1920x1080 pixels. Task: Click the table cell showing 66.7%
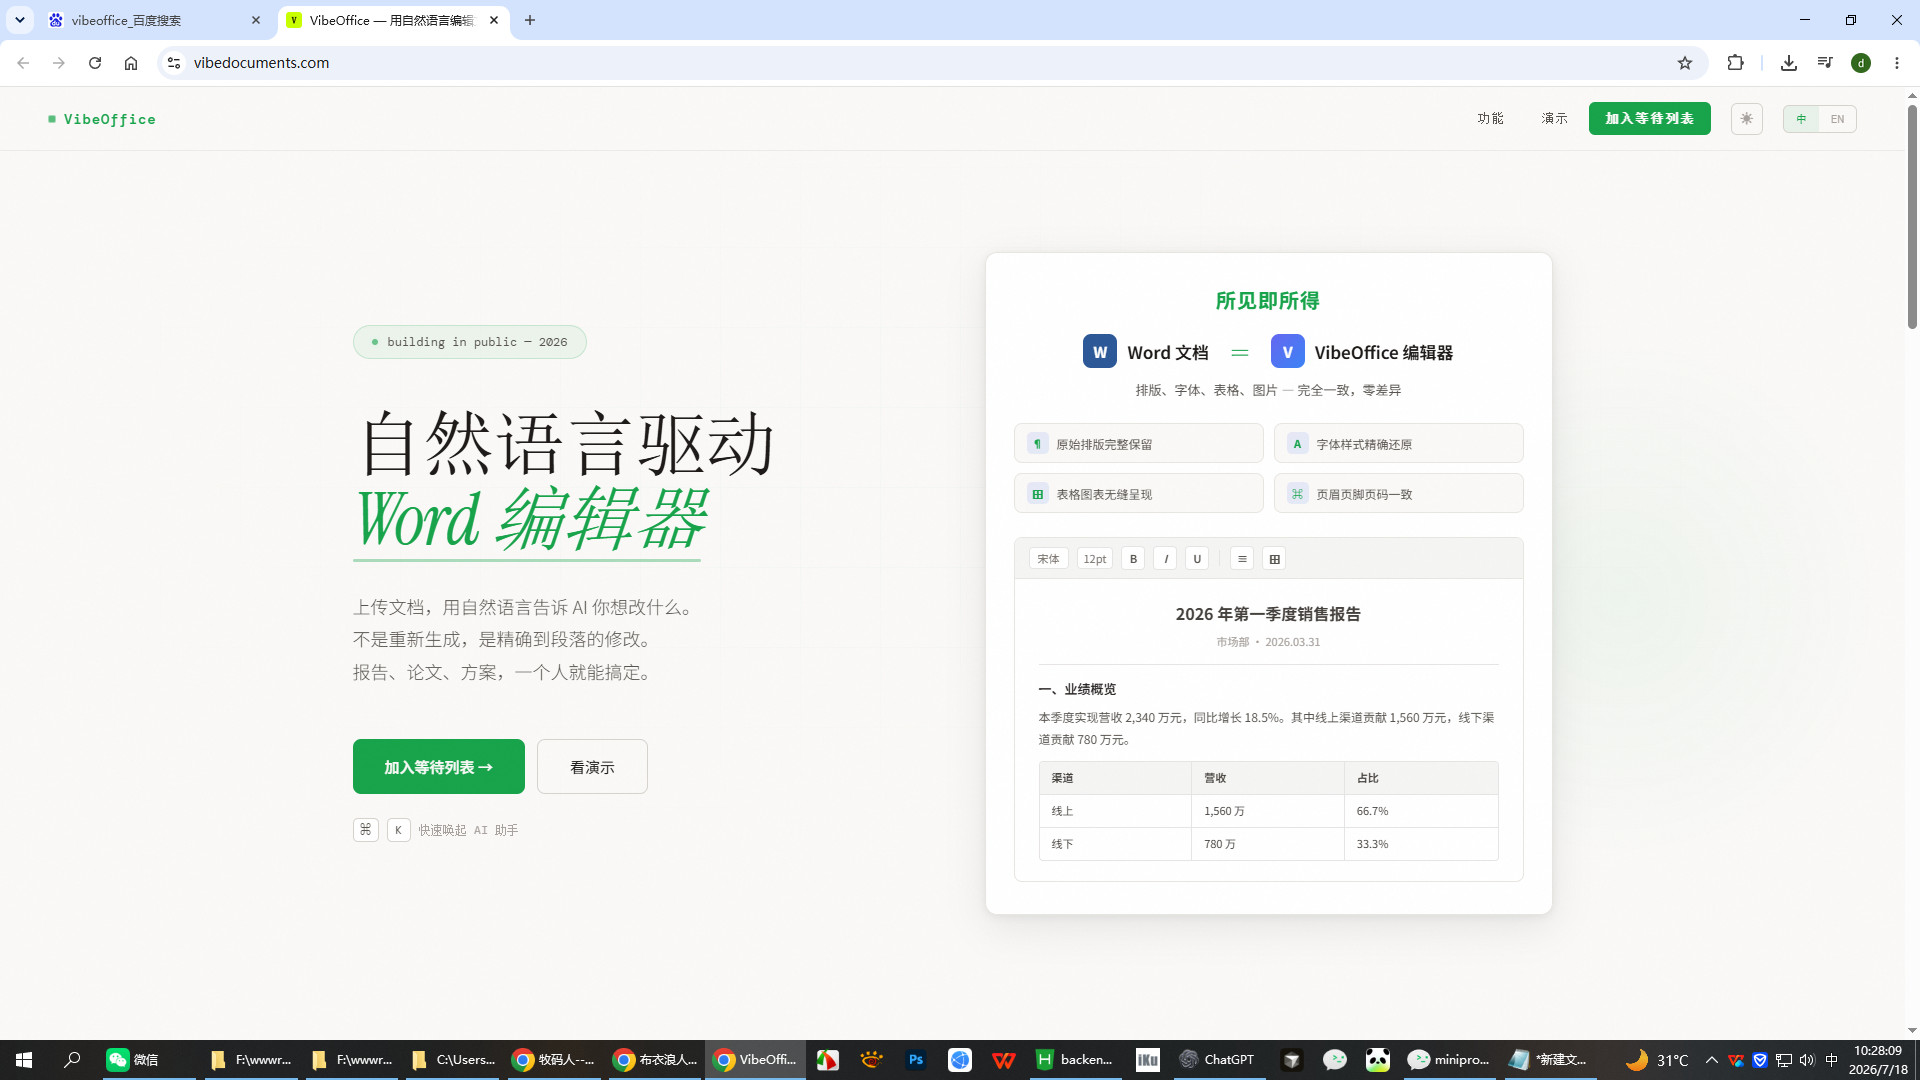pyautogui.click(x=1421, y=811)
